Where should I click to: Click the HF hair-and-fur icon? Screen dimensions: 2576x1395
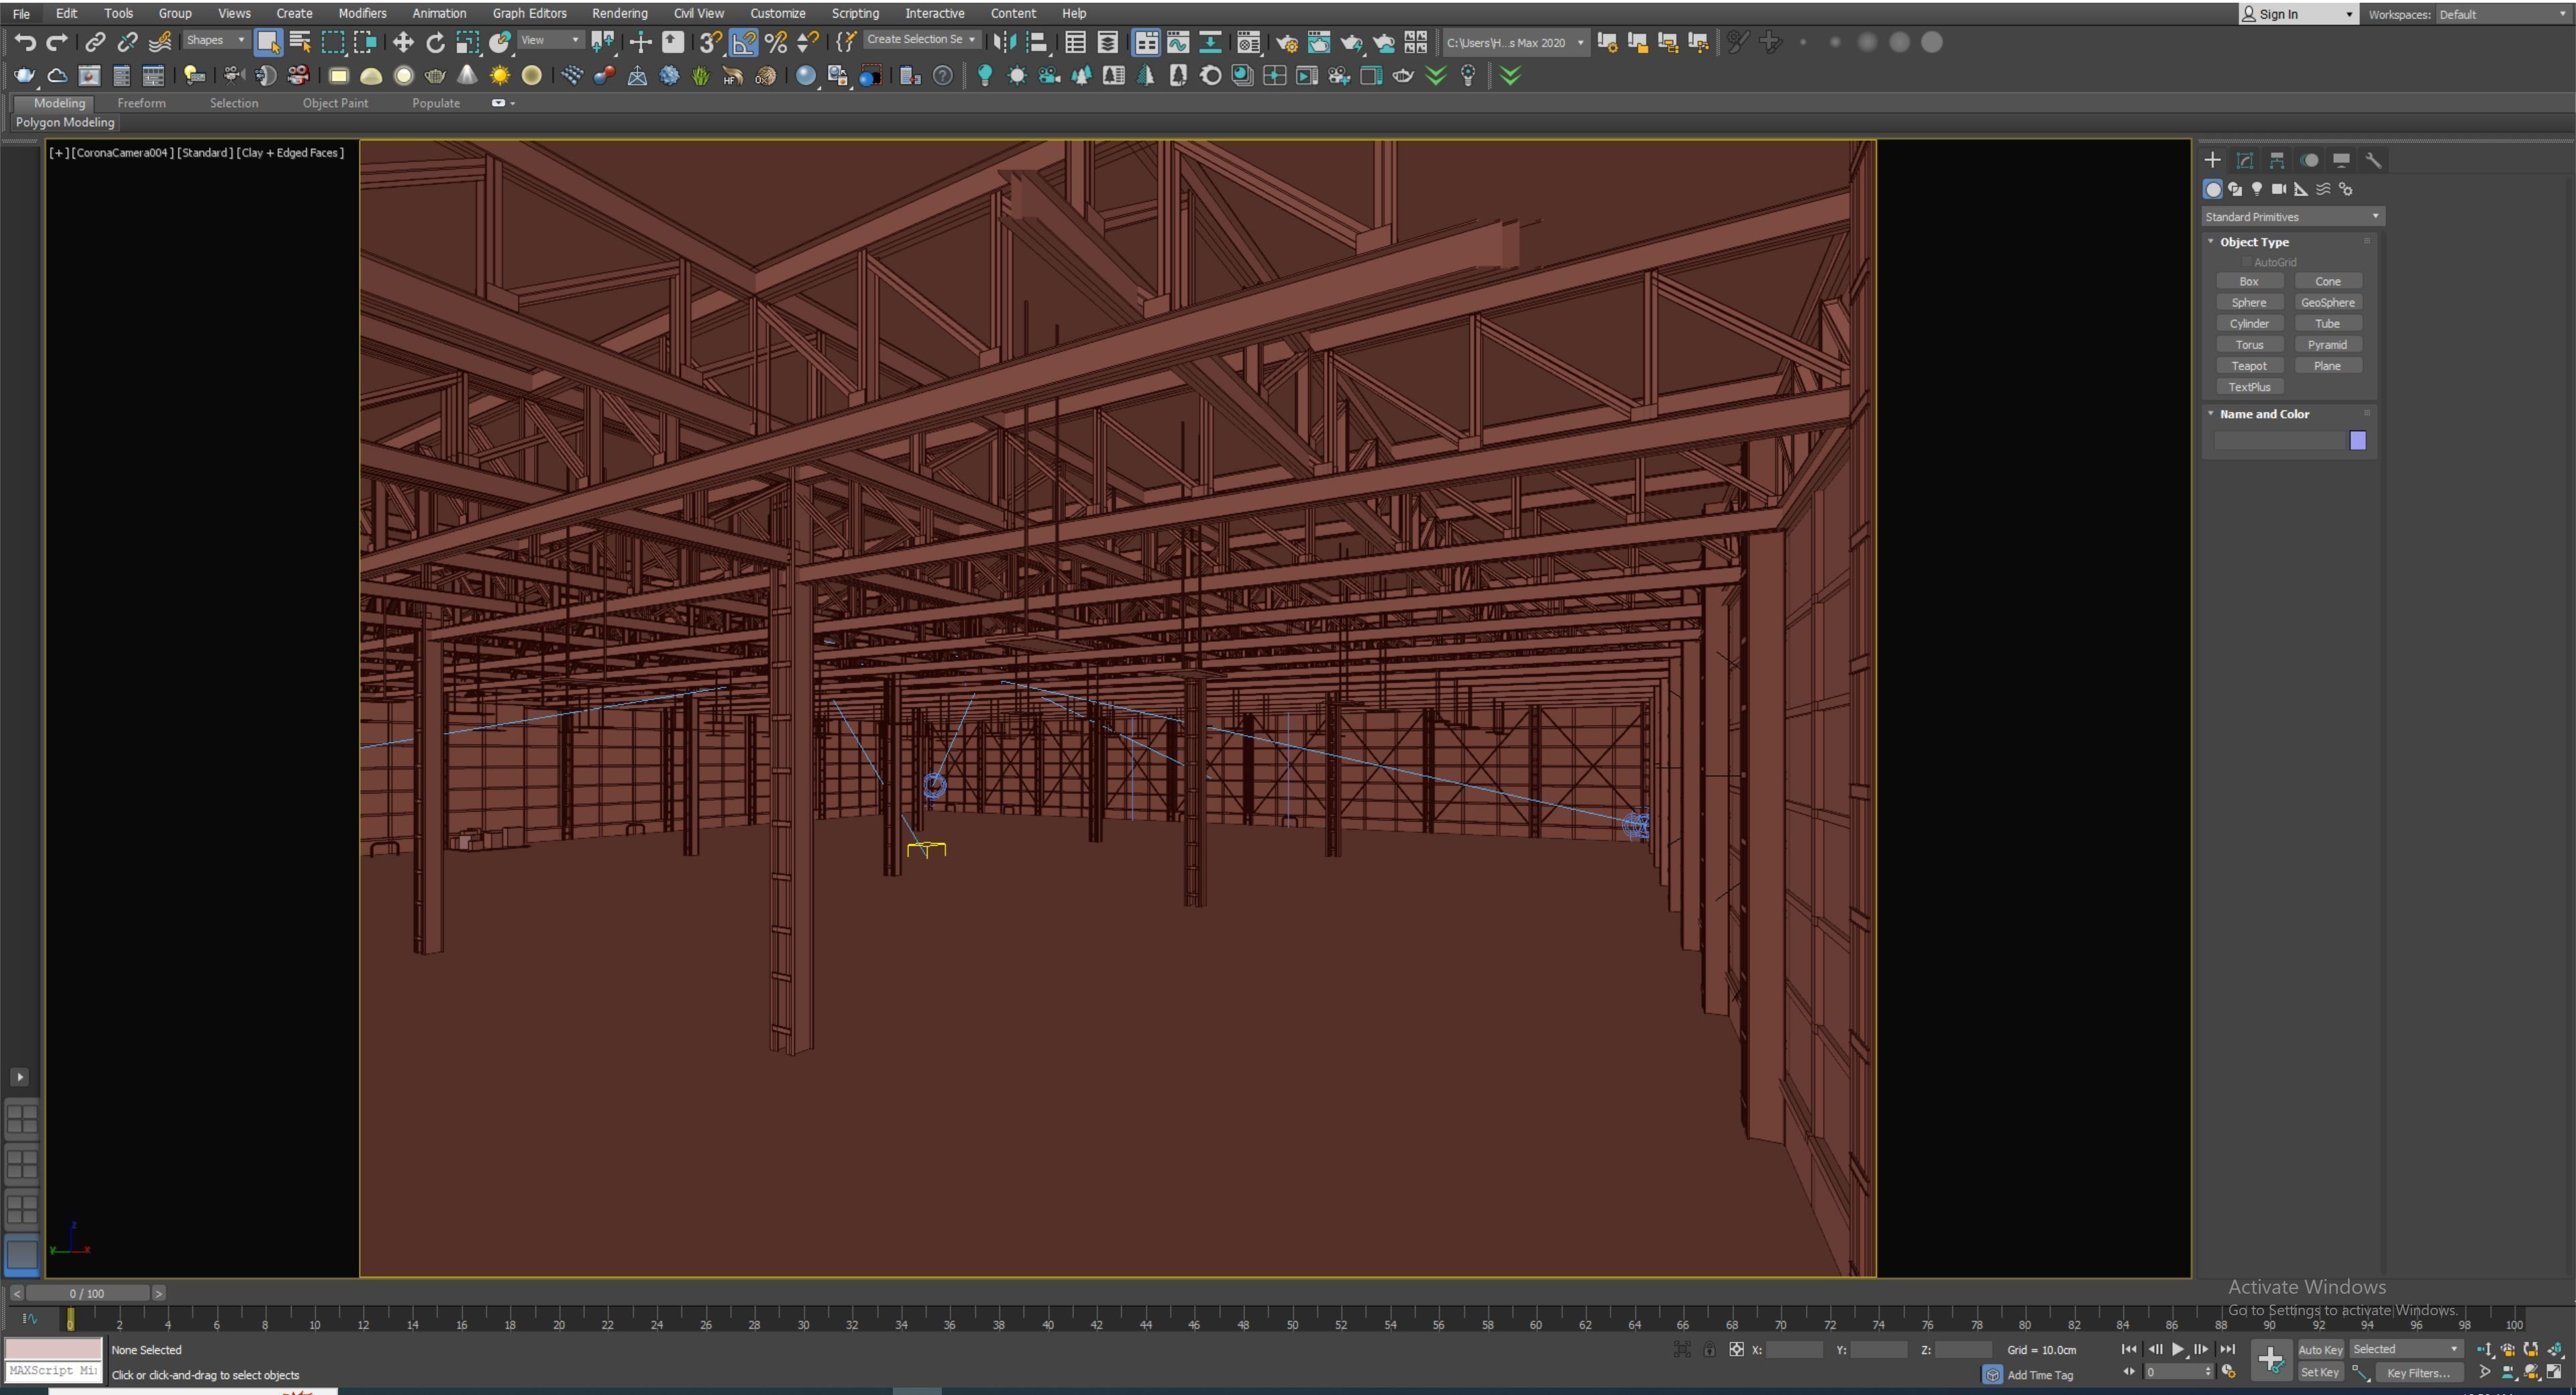733,76
